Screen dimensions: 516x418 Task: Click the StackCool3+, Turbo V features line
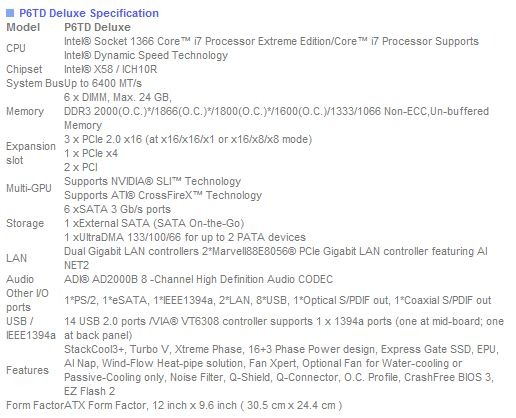pyautogui.click(x=281, y=349)
